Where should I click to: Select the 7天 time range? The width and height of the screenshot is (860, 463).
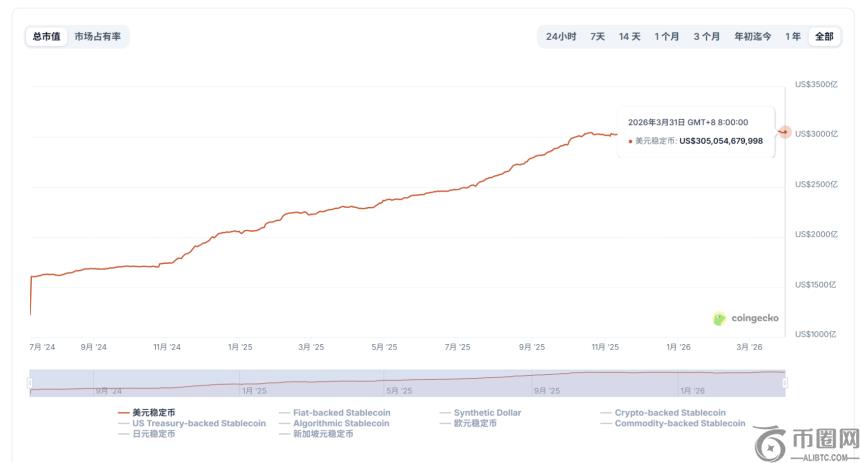coord(597,36)
